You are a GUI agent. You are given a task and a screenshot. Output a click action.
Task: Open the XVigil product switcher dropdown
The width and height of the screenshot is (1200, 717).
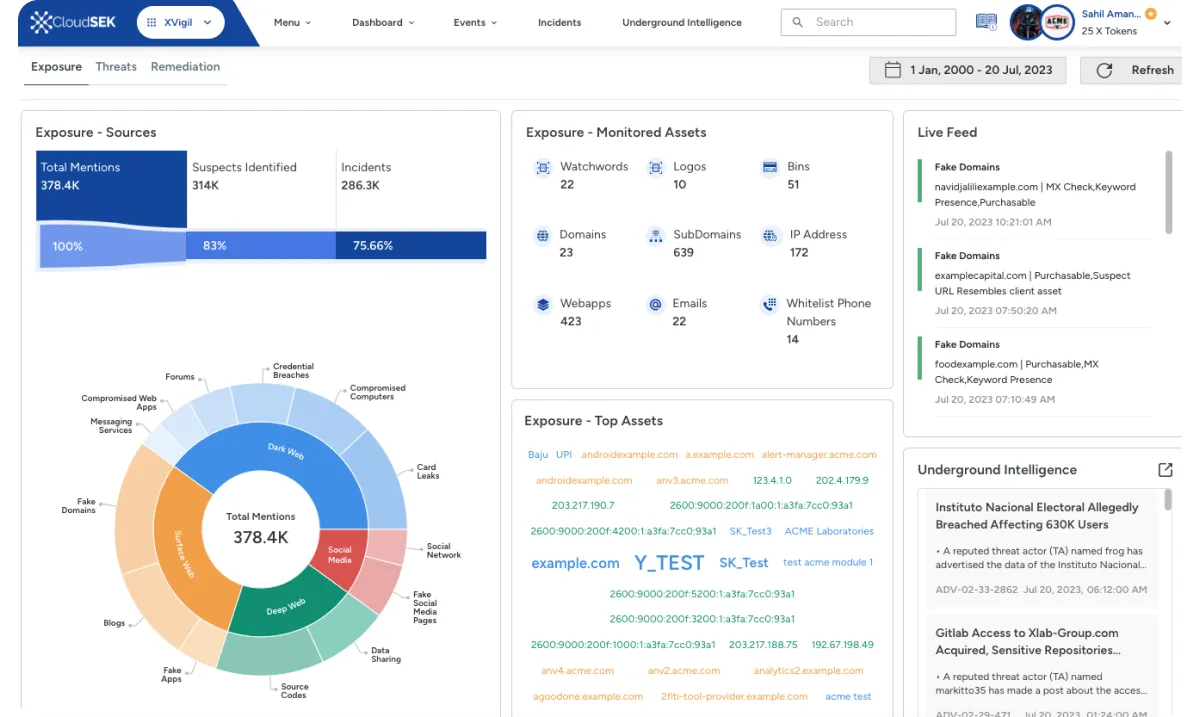pyautogui.click(x=180, y=21)
